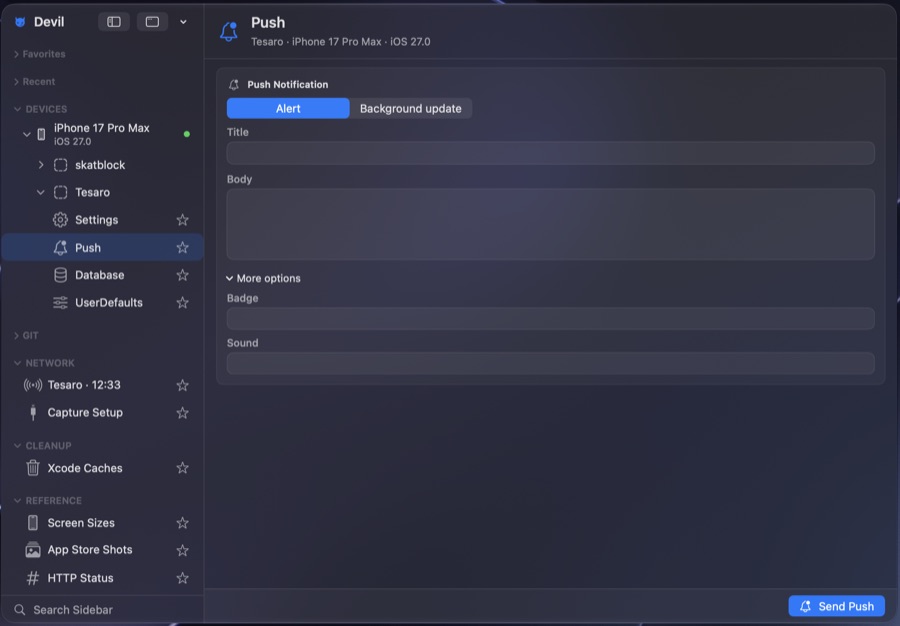Image resolution: width=900 pixels, height=626 pixels.
Task: Click the Tesaro device subtitle text
Action: click(x=340, y=42)
